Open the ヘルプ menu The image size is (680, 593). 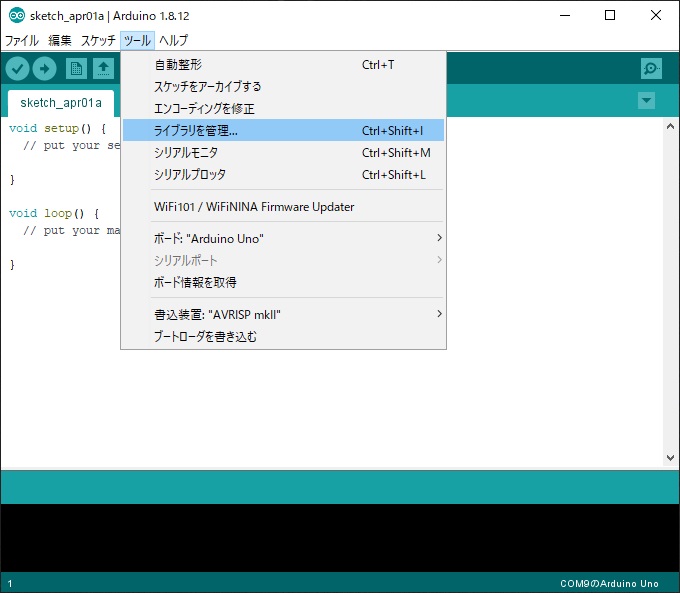(173, 40)
